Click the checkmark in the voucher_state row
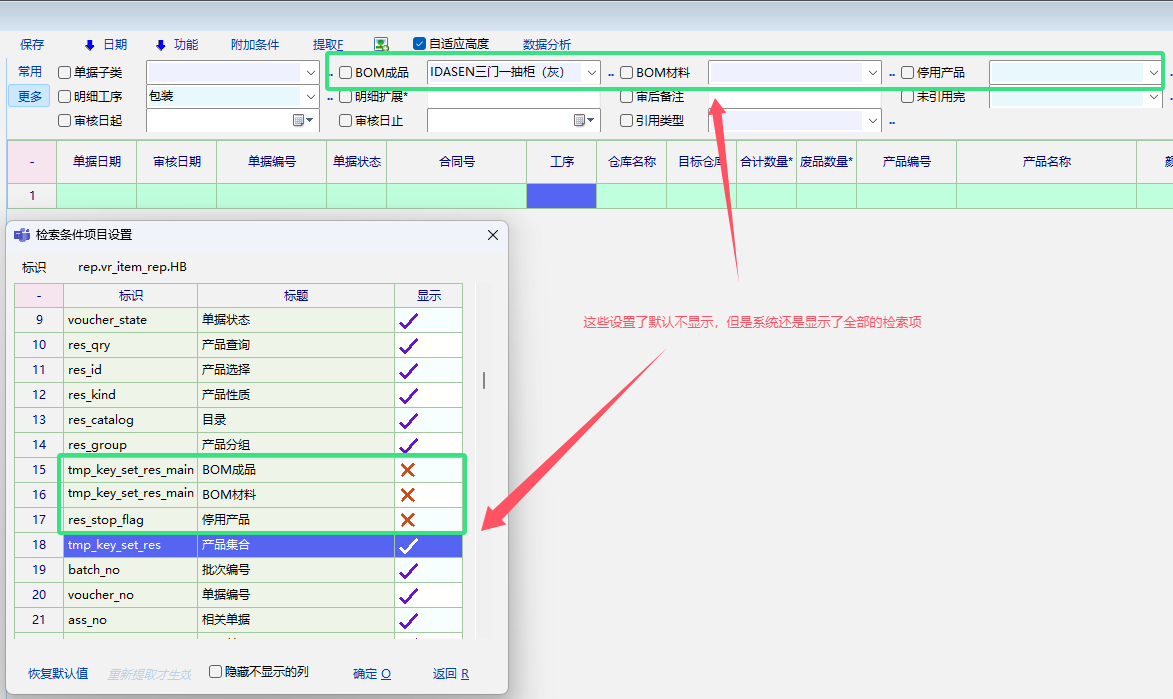 tap(408, 320)
